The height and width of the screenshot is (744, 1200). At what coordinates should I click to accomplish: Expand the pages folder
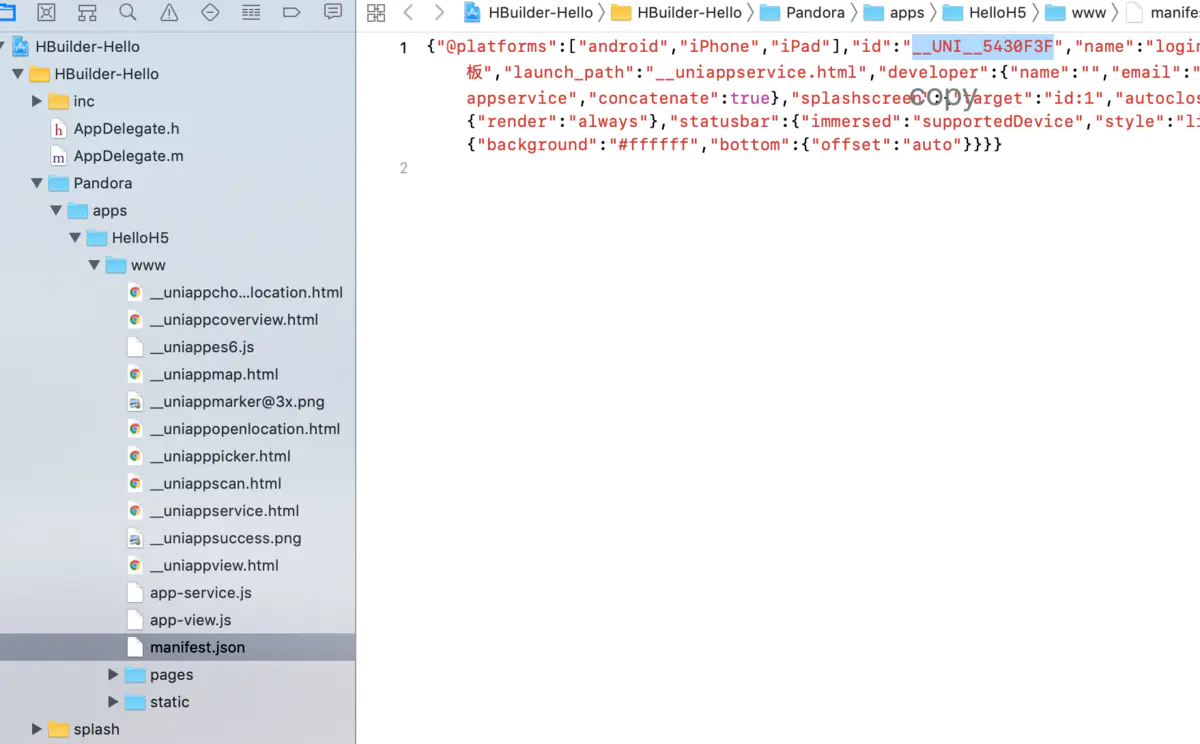113,675
